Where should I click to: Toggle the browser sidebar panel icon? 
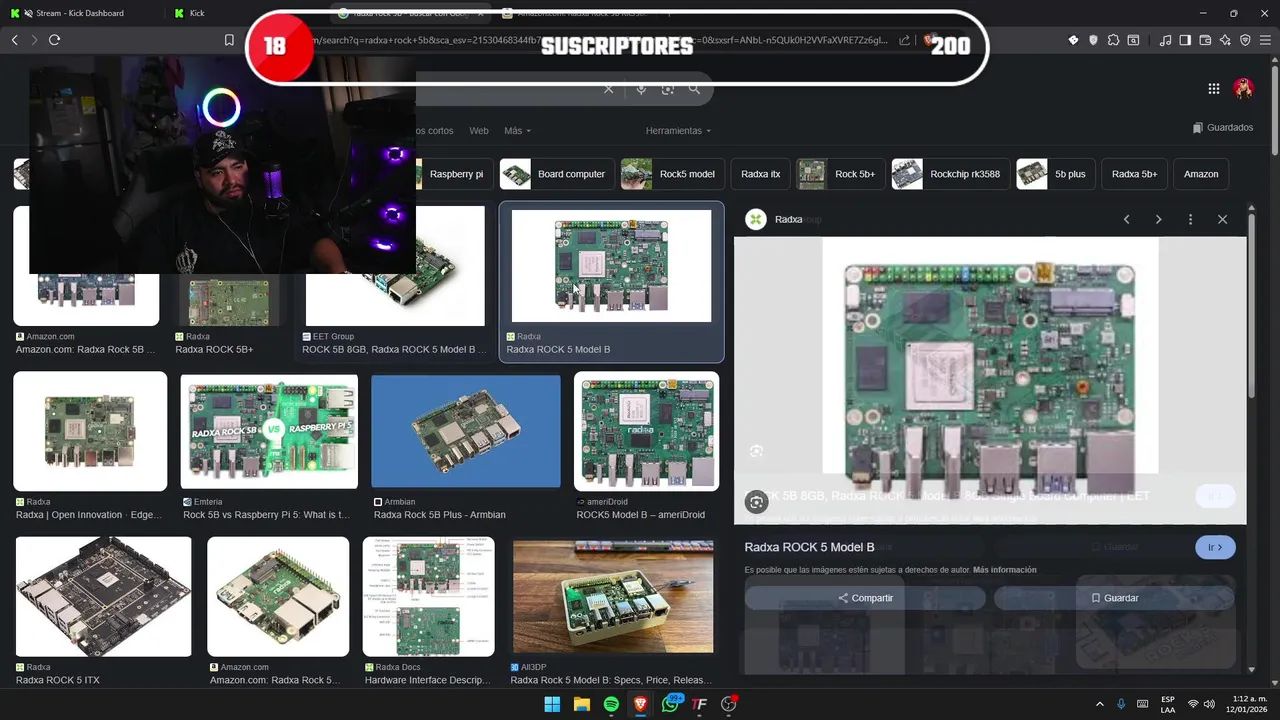(1185, 40)
